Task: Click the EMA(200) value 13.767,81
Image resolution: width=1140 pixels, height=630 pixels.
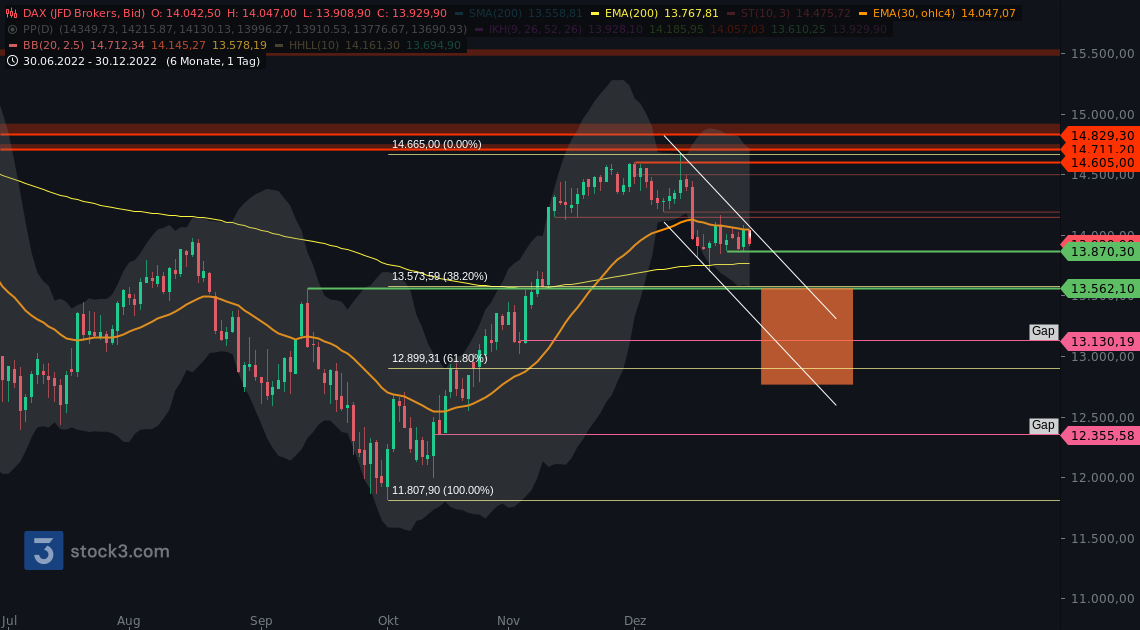Action: pos(691,13)
